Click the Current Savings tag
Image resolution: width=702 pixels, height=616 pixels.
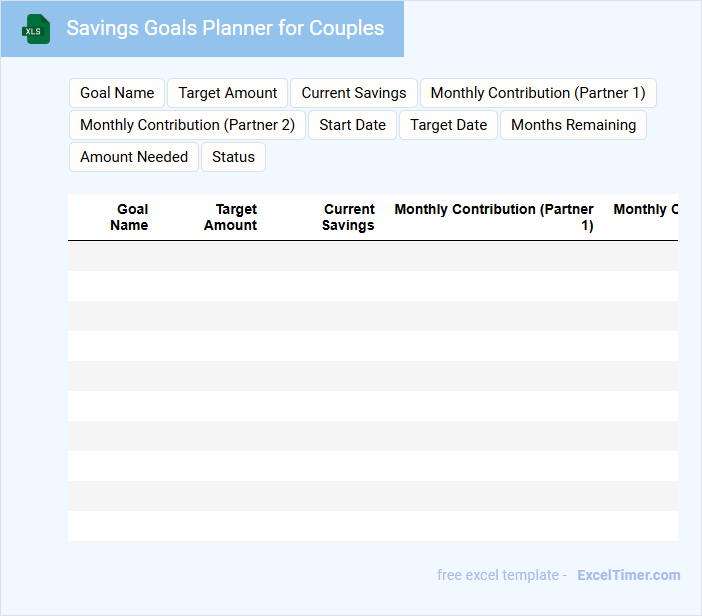pos(354,93)
